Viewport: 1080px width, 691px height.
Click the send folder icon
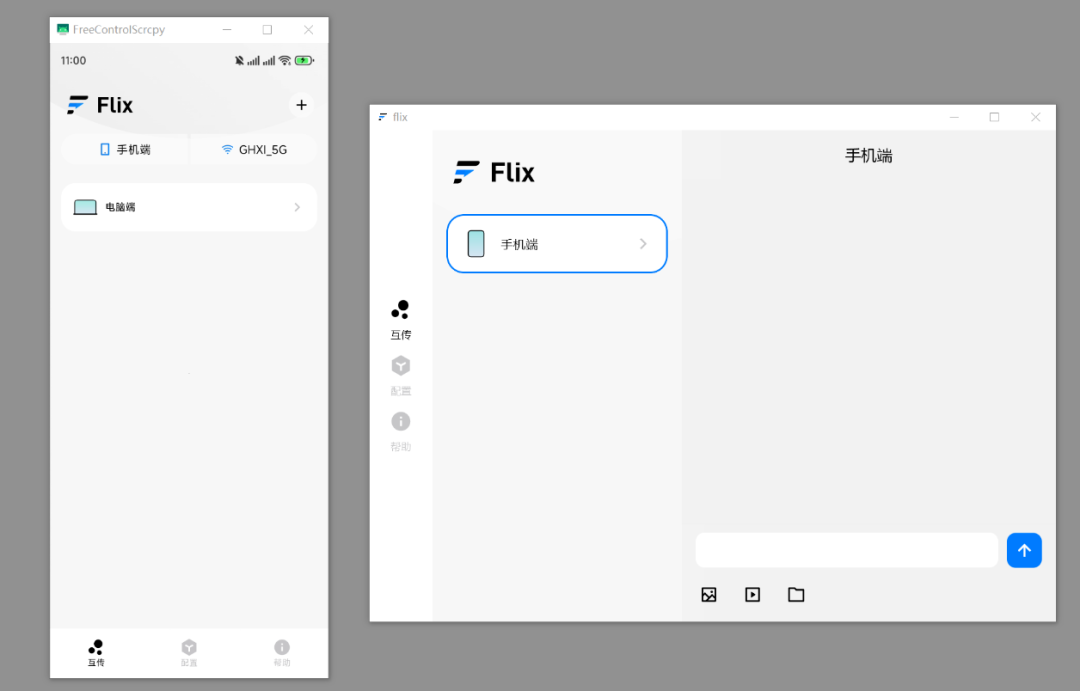coord(796,595)
